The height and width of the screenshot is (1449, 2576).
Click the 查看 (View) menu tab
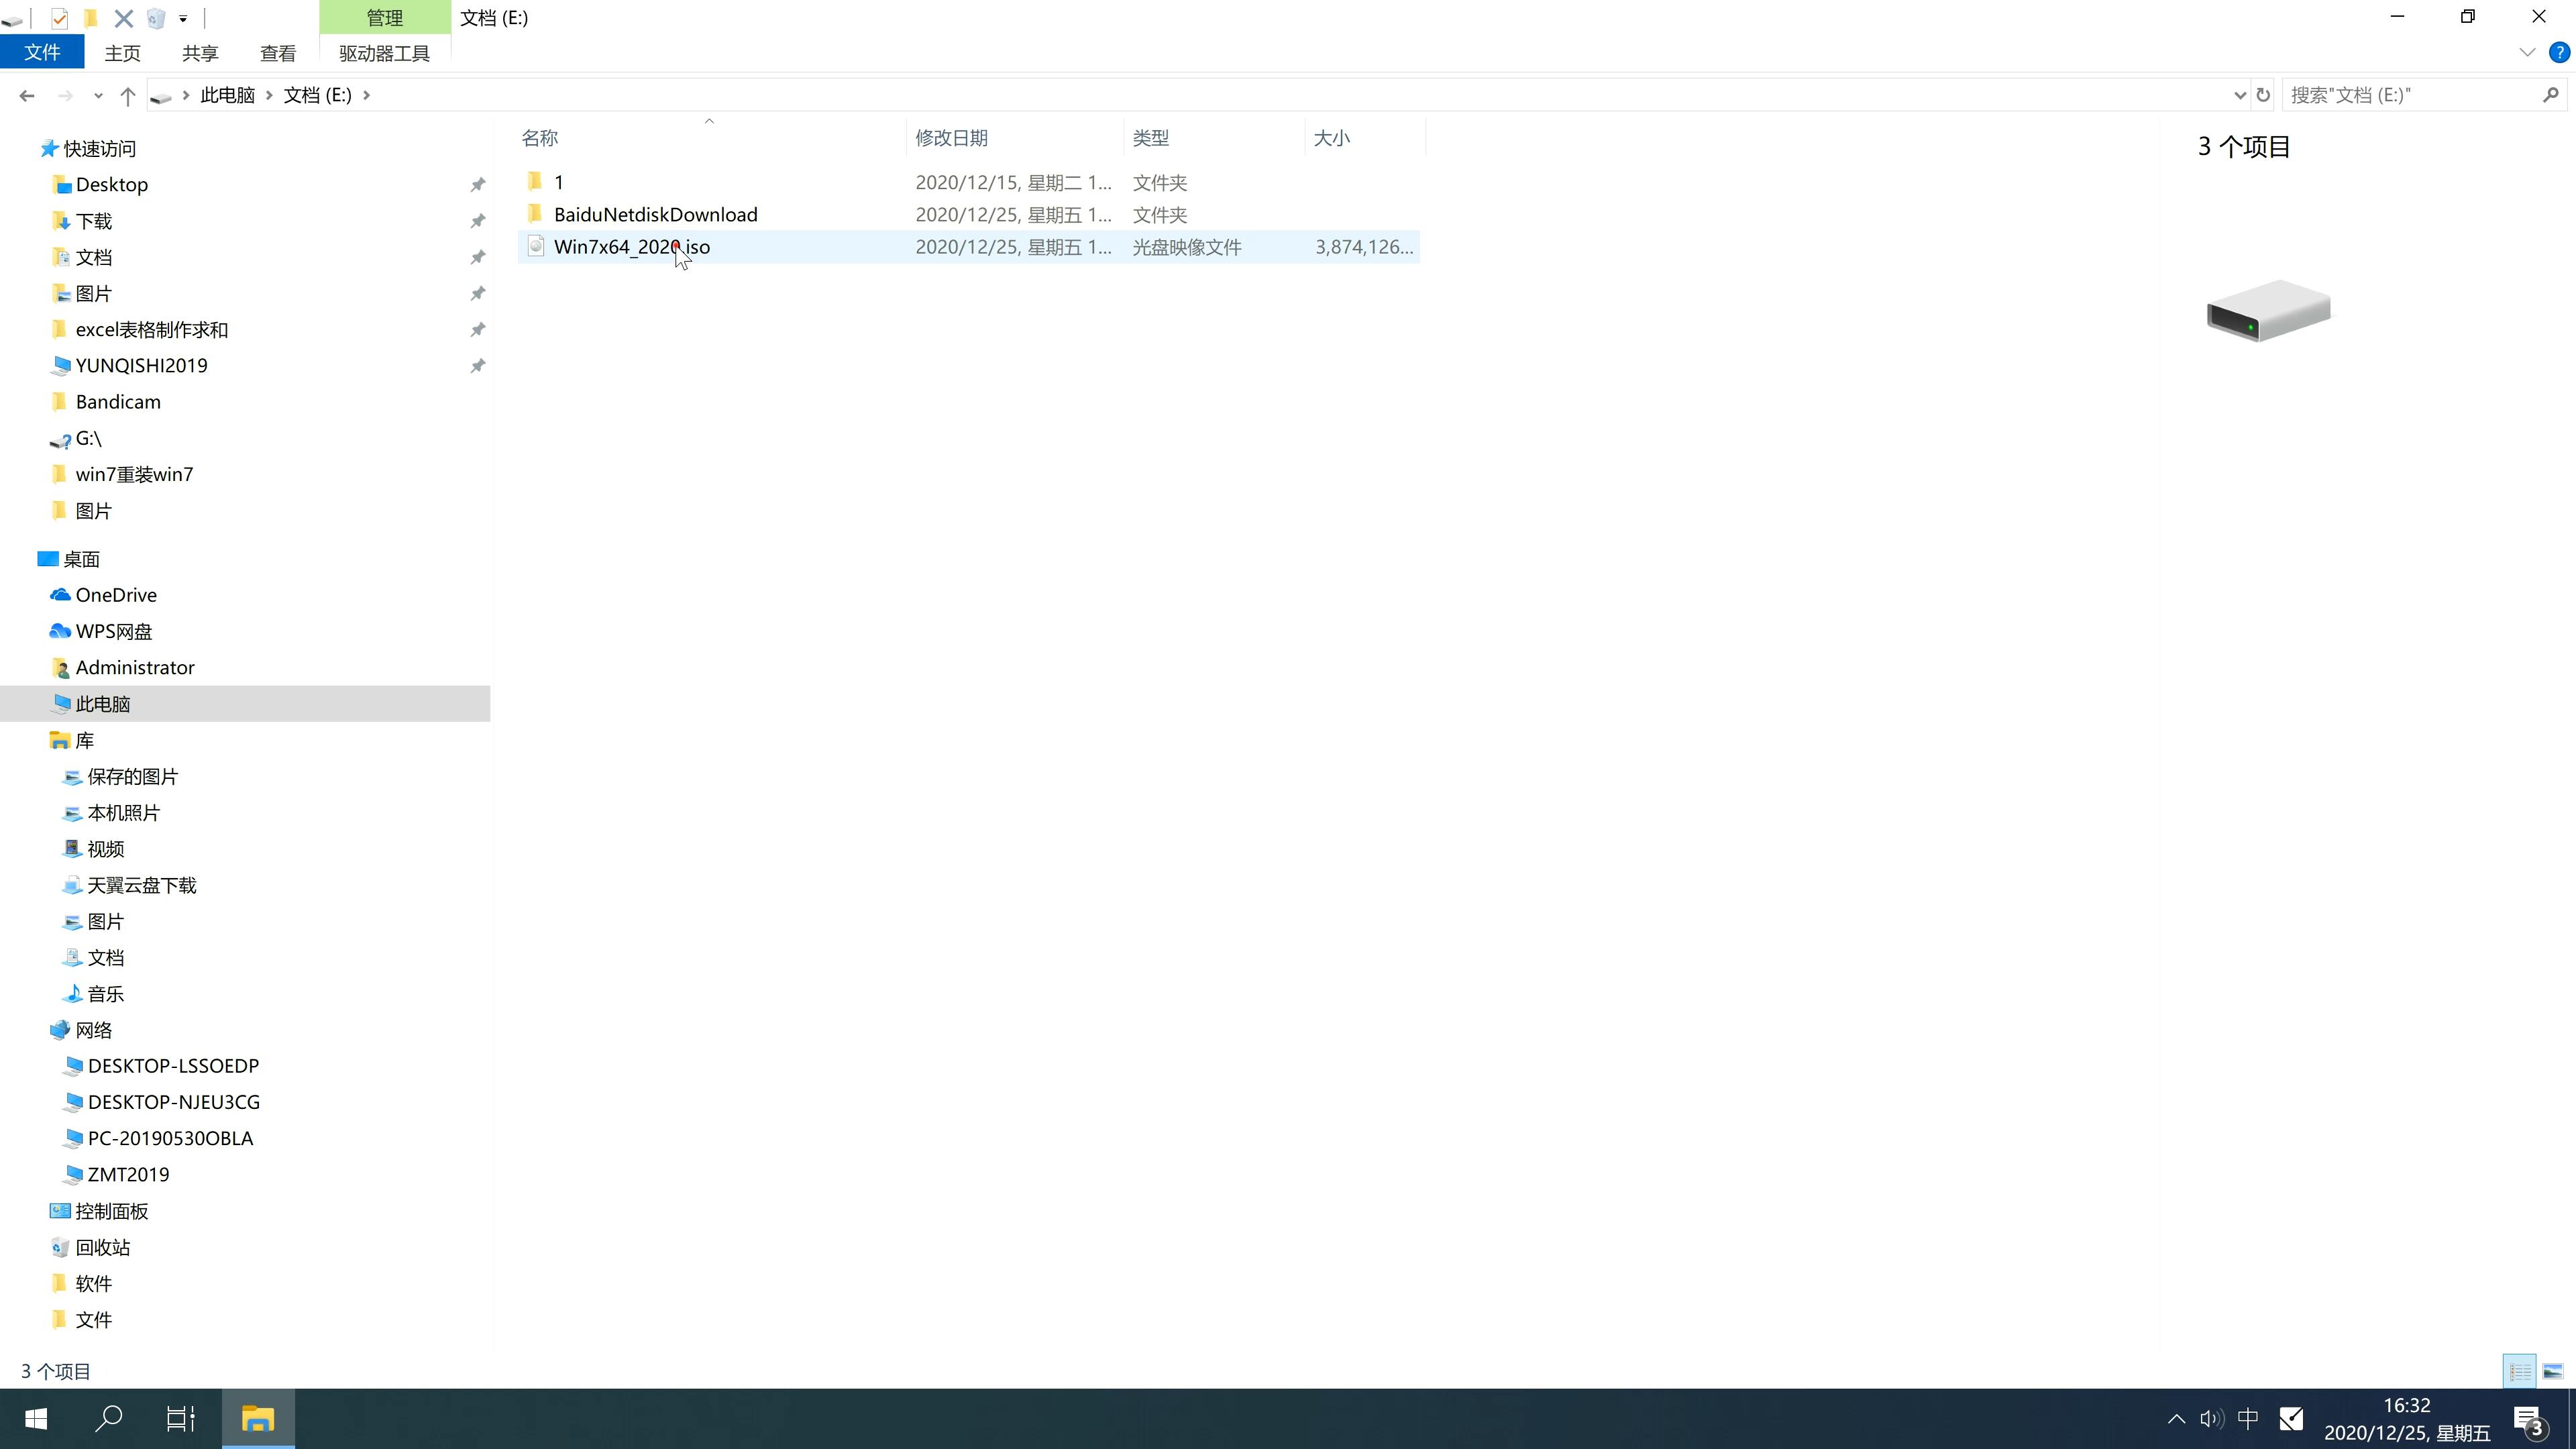(278, 53)
